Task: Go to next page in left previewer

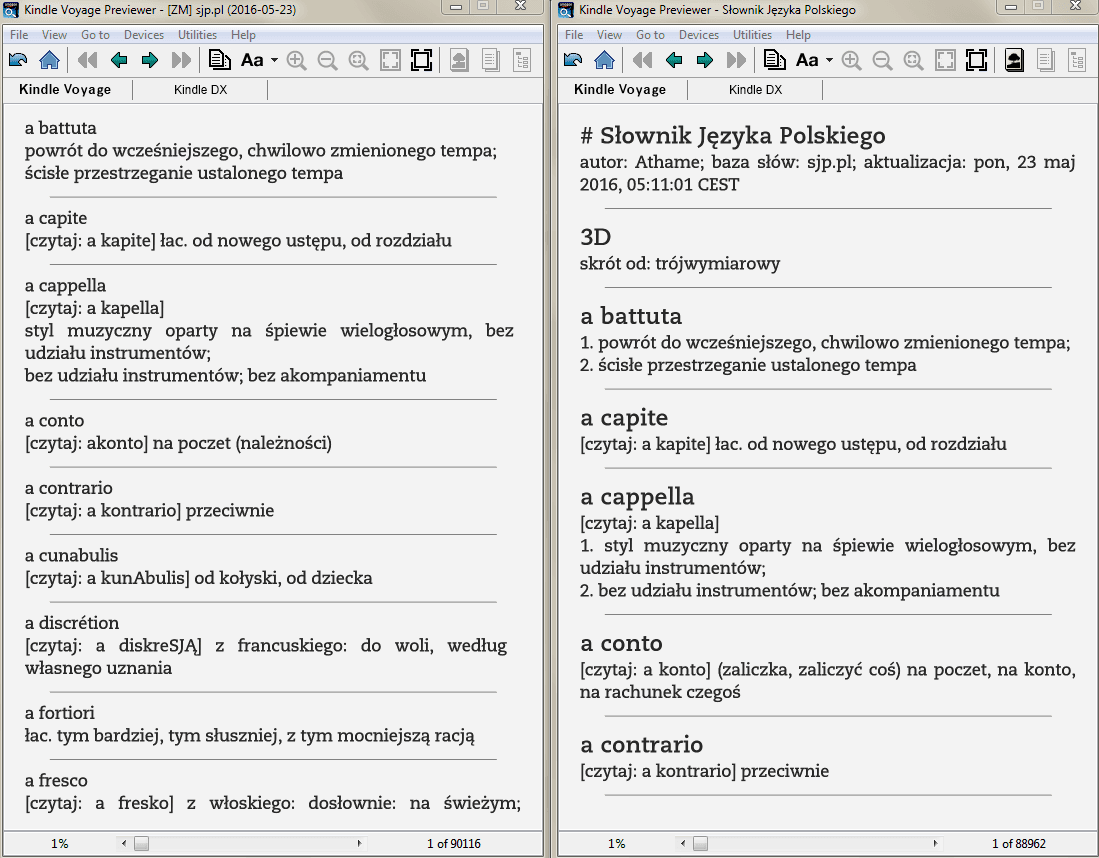Action: tap(150, 60)
